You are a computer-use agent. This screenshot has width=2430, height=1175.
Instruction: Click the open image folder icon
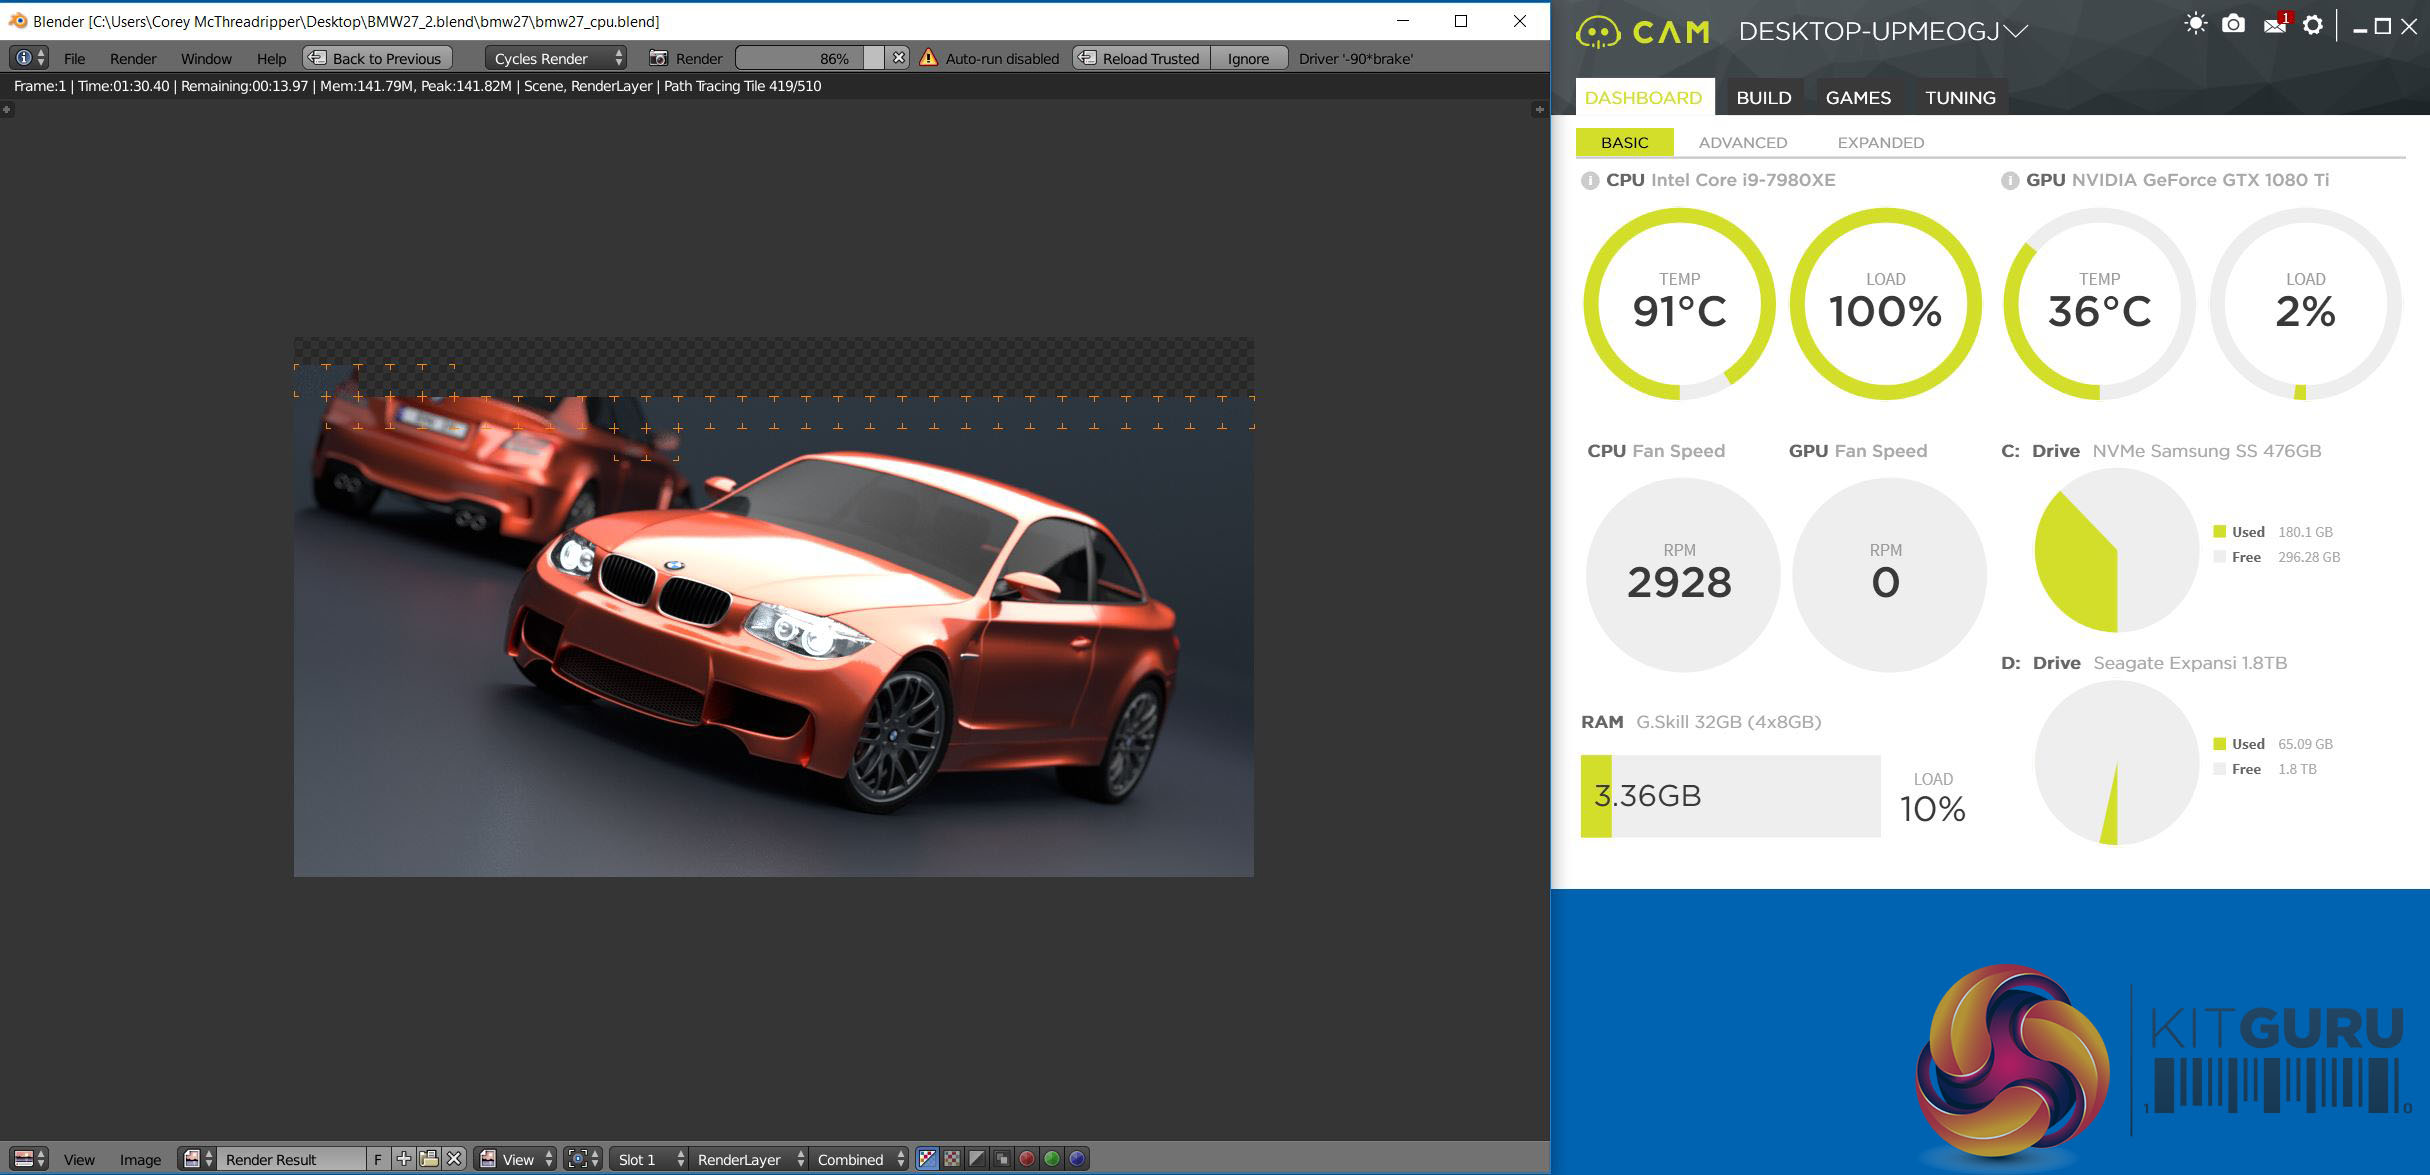429,1159
